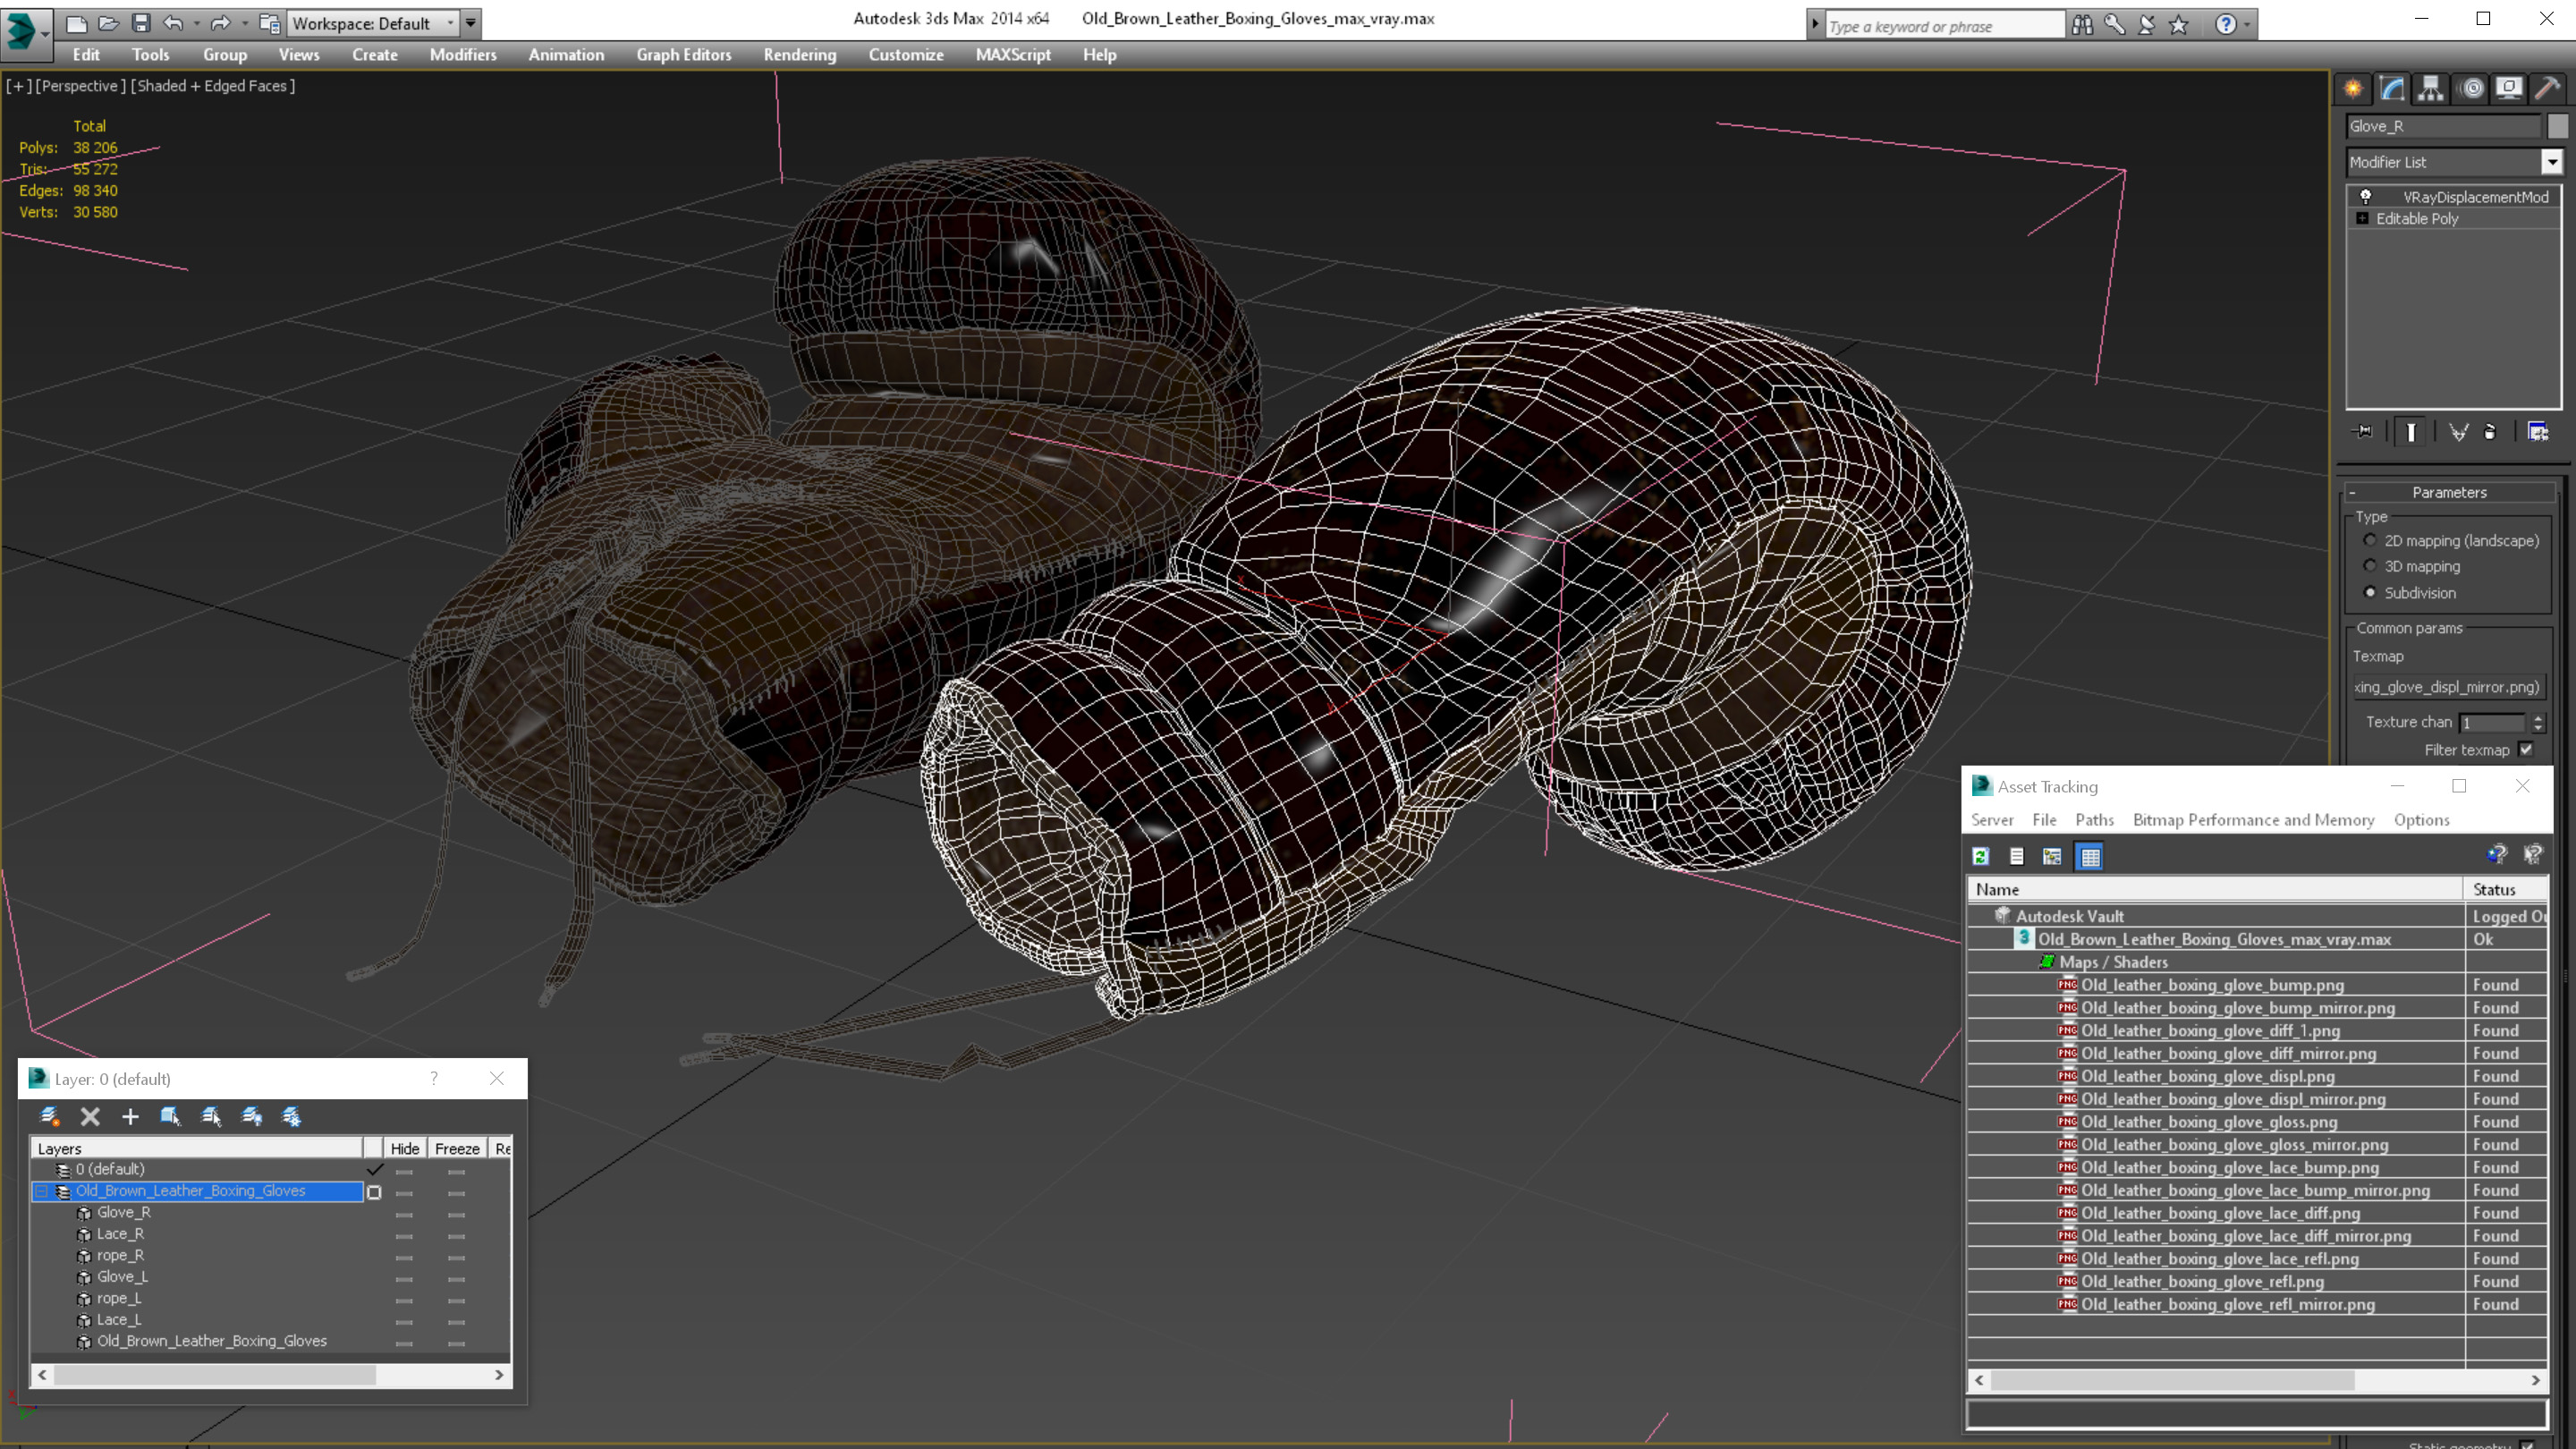Collapse the Parameters rollout minus sign
This screenshot has width=2576, height=1449.
pyautogui.click(x=2353, y=493)
